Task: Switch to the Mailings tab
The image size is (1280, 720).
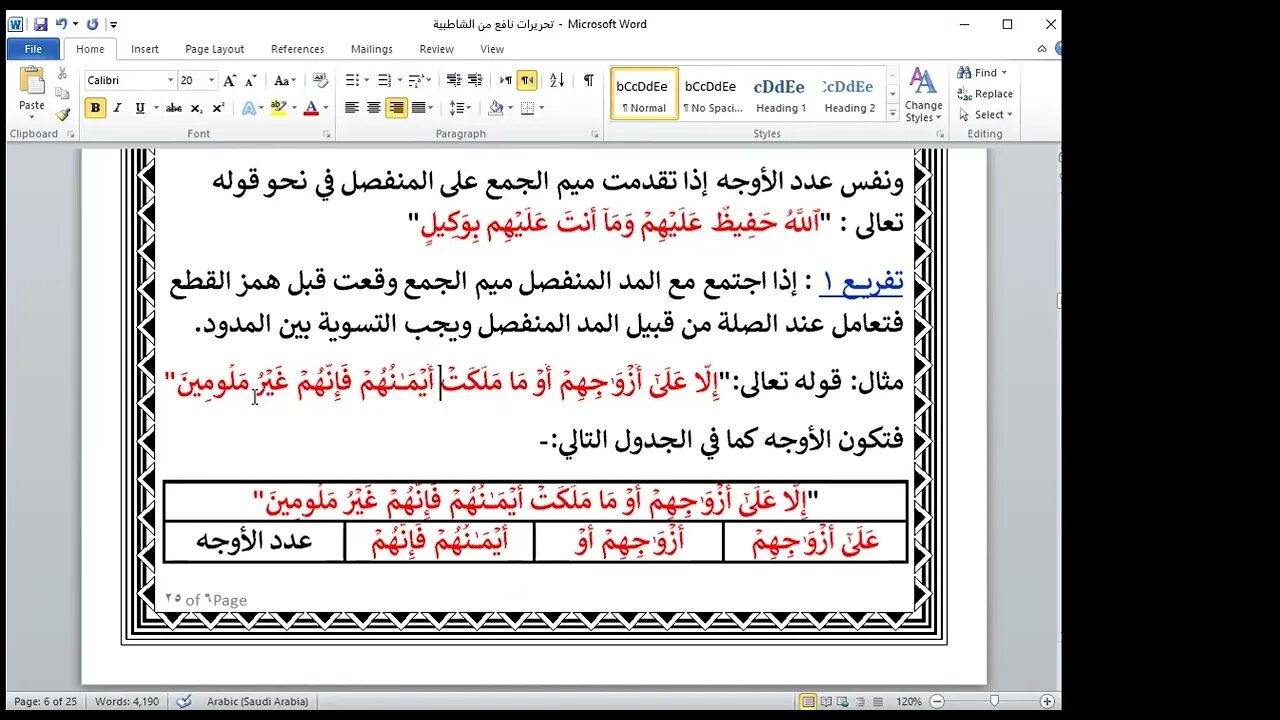Action: 371,49
